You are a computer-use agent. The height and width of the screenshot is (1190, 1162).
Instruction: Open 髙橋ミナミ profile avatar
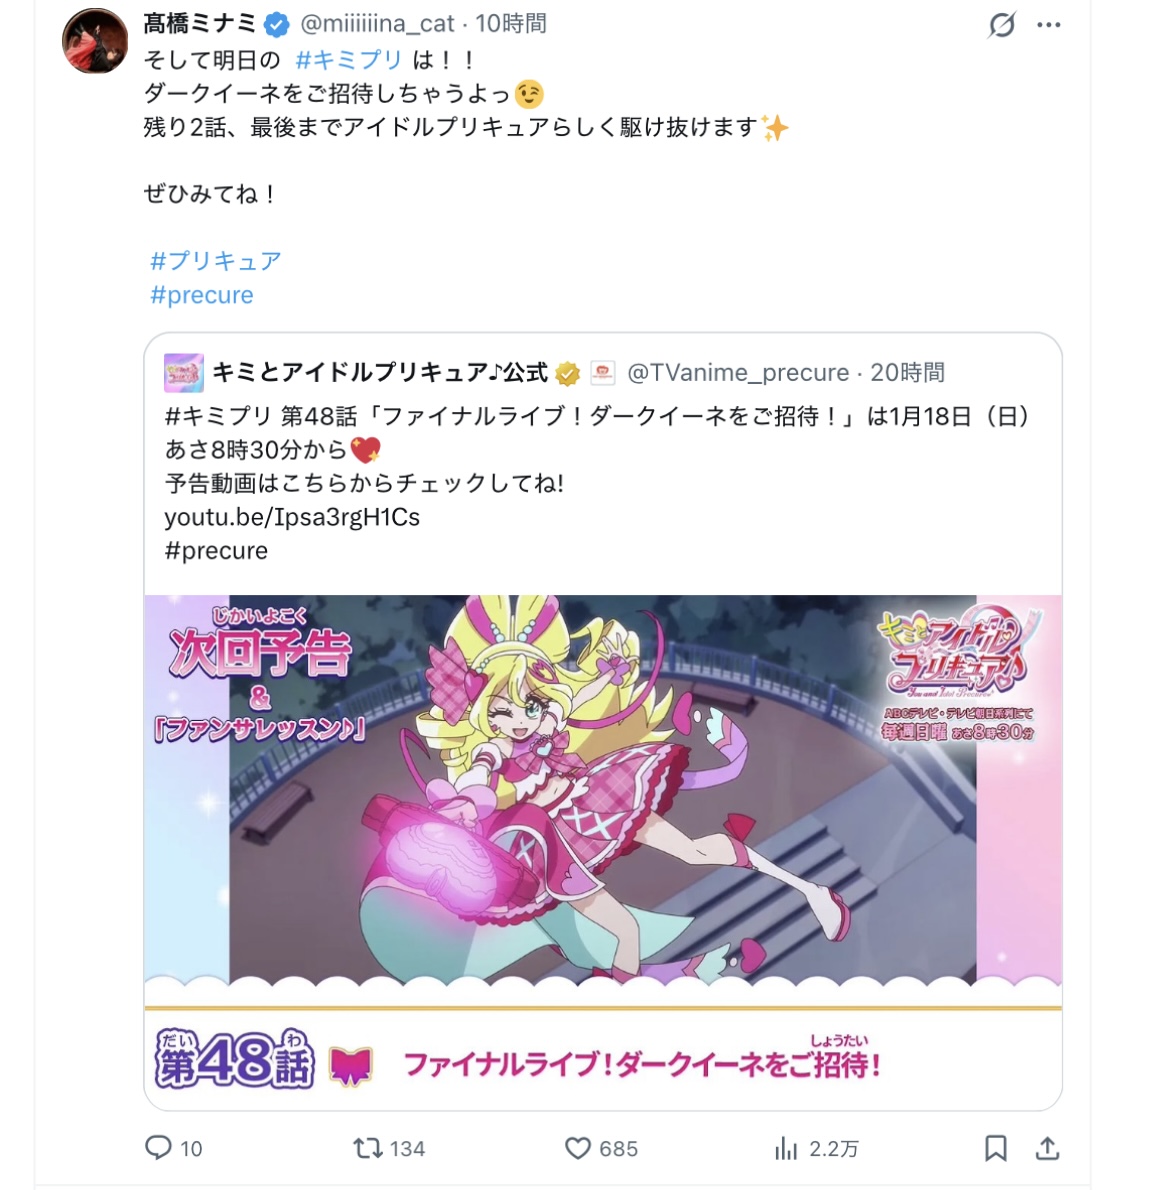pos(95,41)
